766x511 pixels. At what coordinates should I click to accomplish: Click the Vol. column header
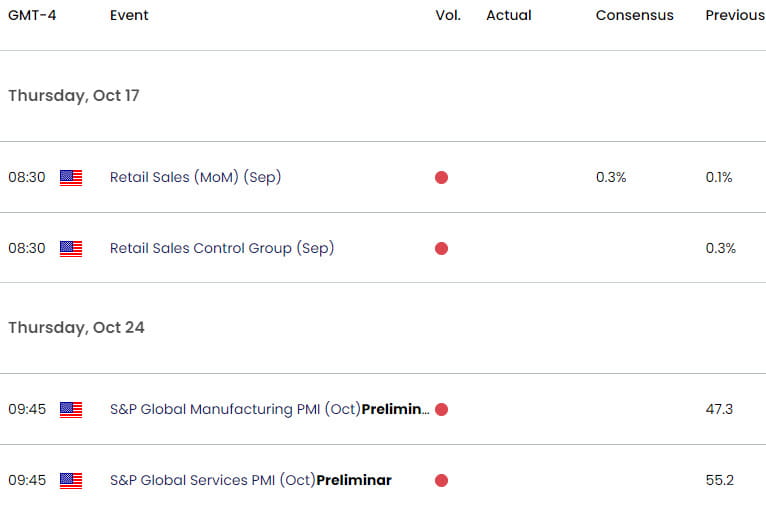(x=448, y=16)
